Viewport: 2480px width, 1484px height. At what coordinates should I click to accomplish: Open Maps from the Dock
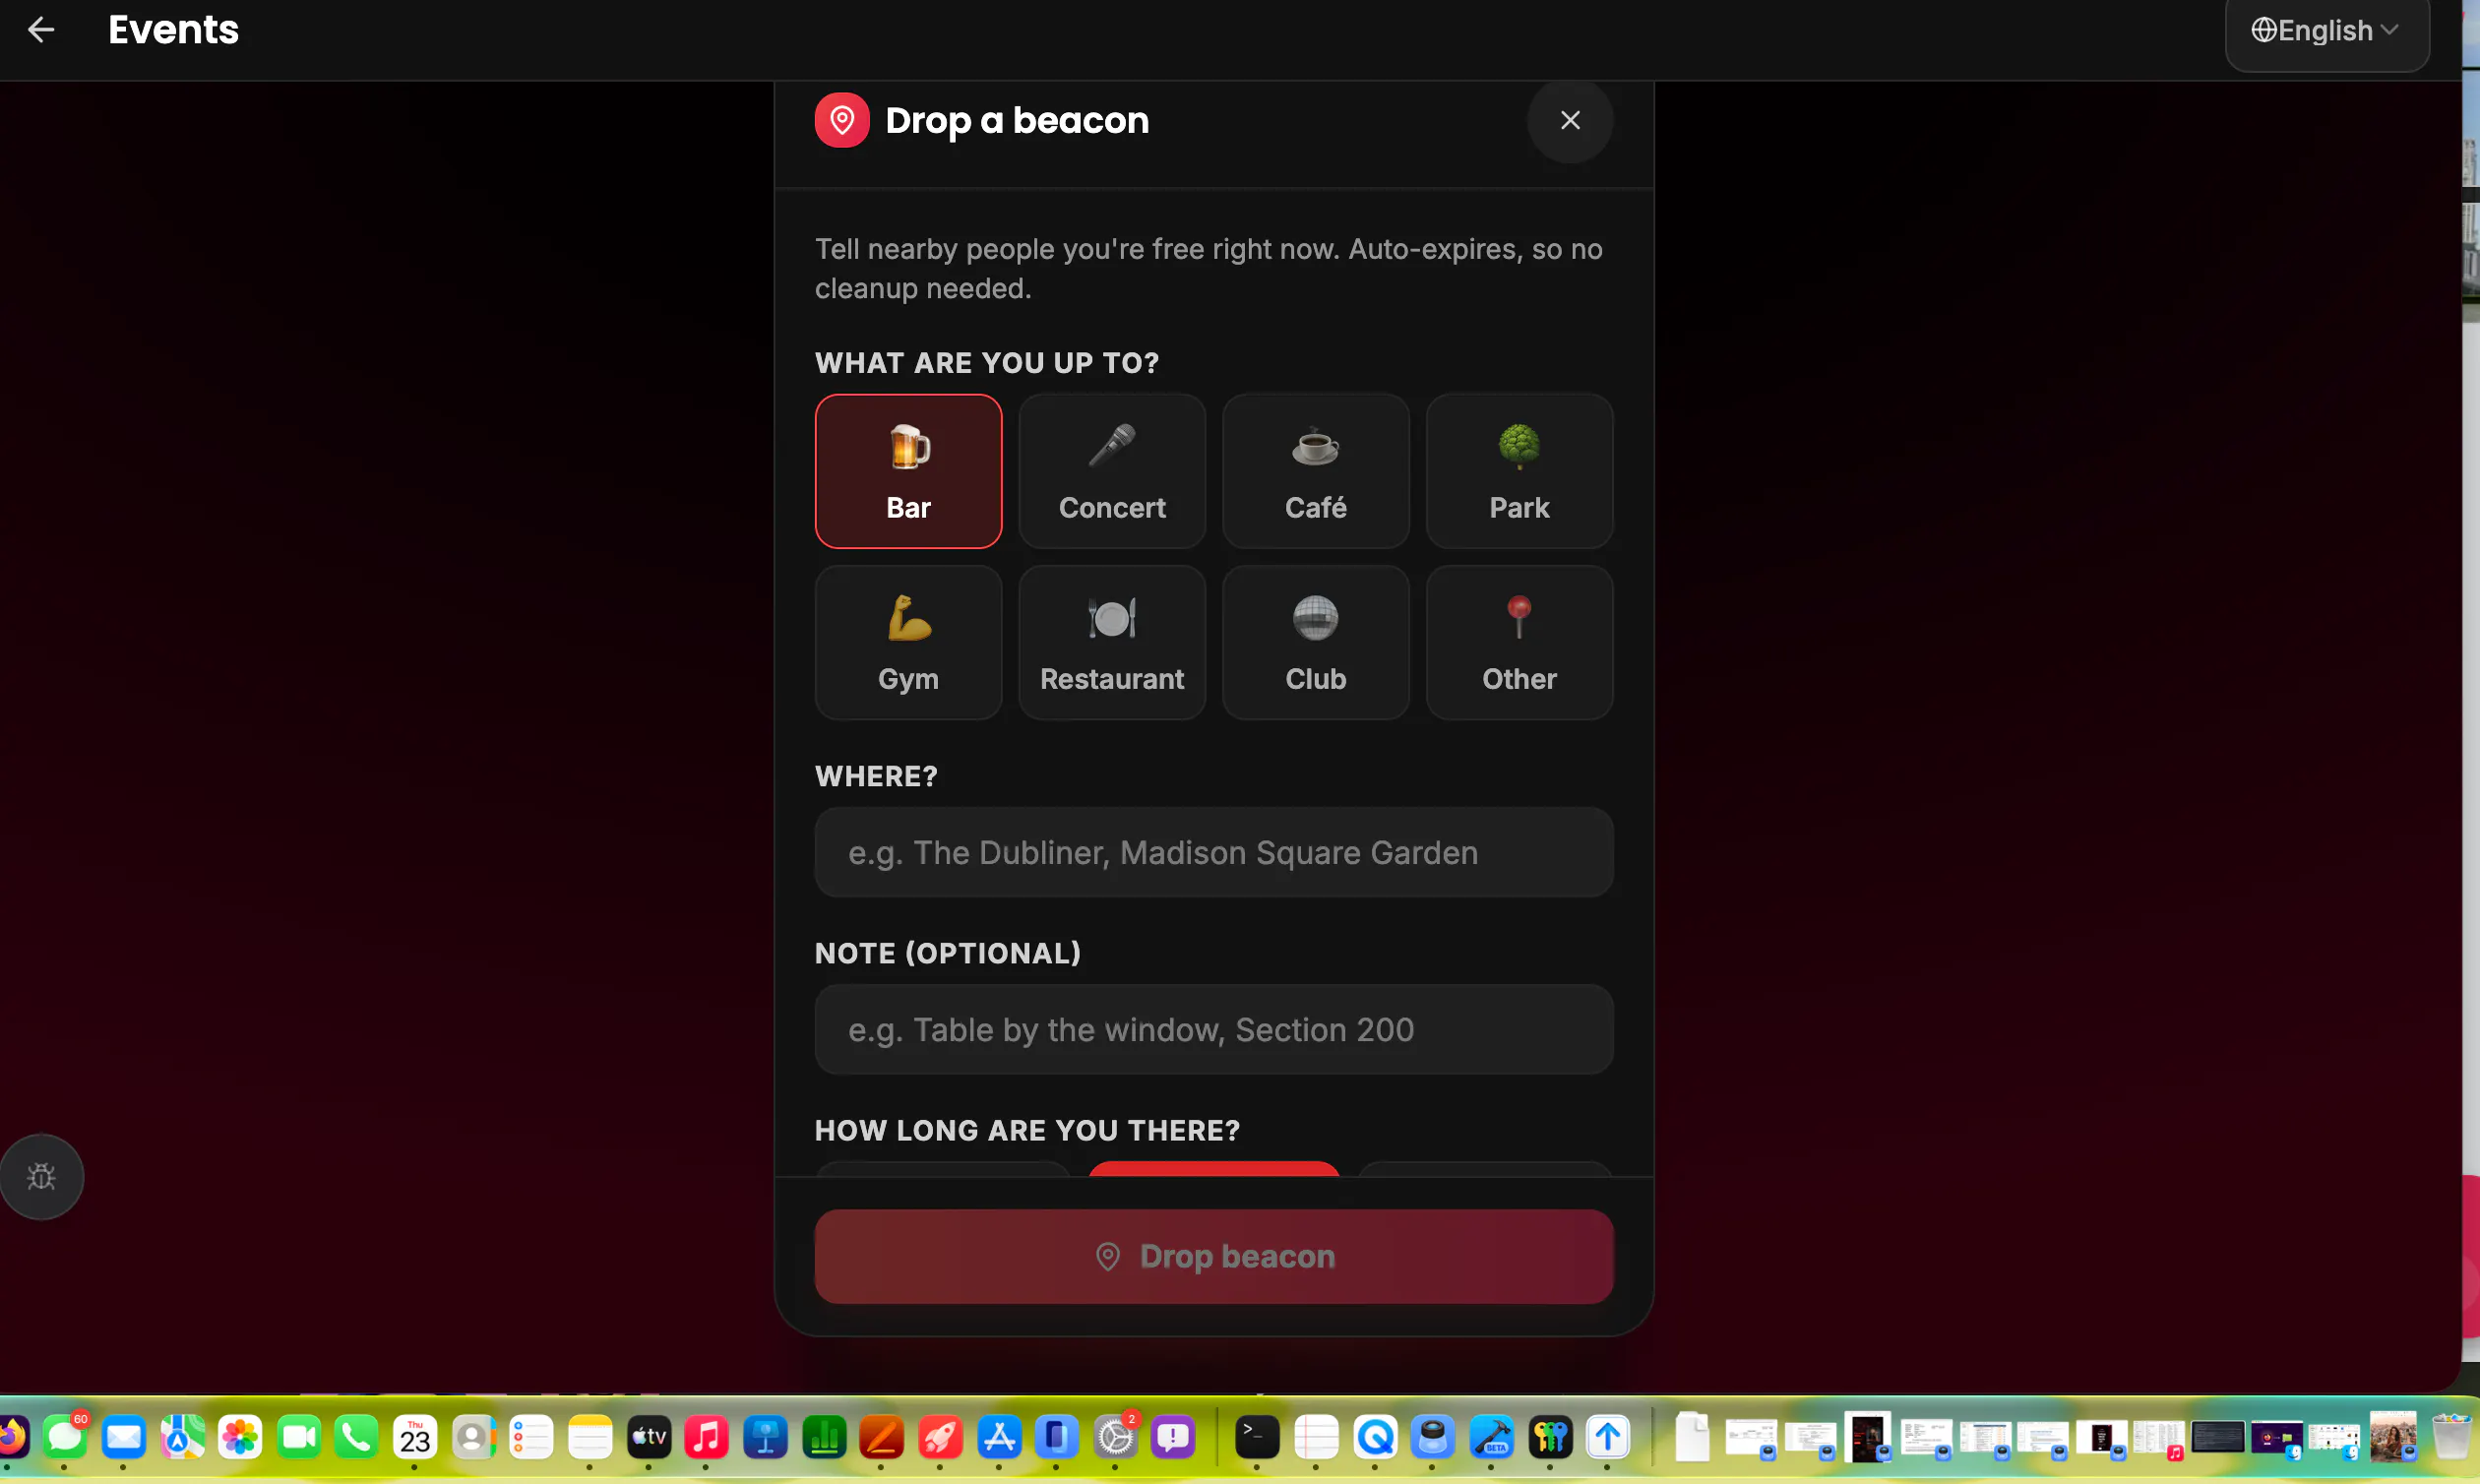[x=182, y=1439]
